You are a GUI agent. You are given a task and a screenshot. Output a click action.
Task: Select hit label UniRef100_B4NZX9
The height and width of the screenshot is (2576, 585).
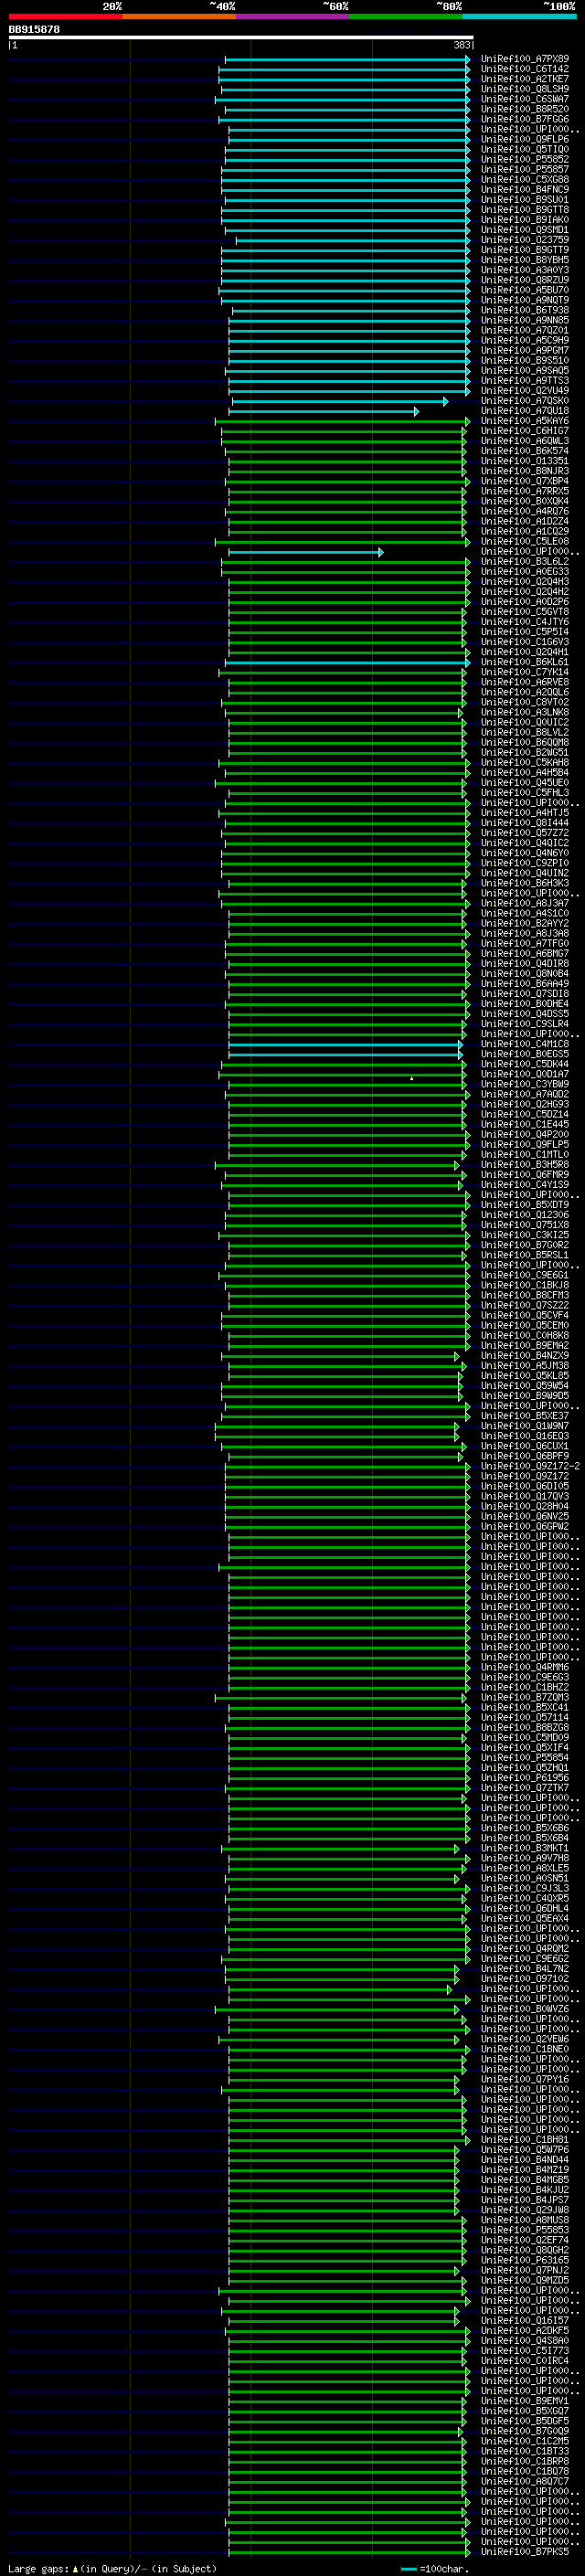click(525, 1356)
